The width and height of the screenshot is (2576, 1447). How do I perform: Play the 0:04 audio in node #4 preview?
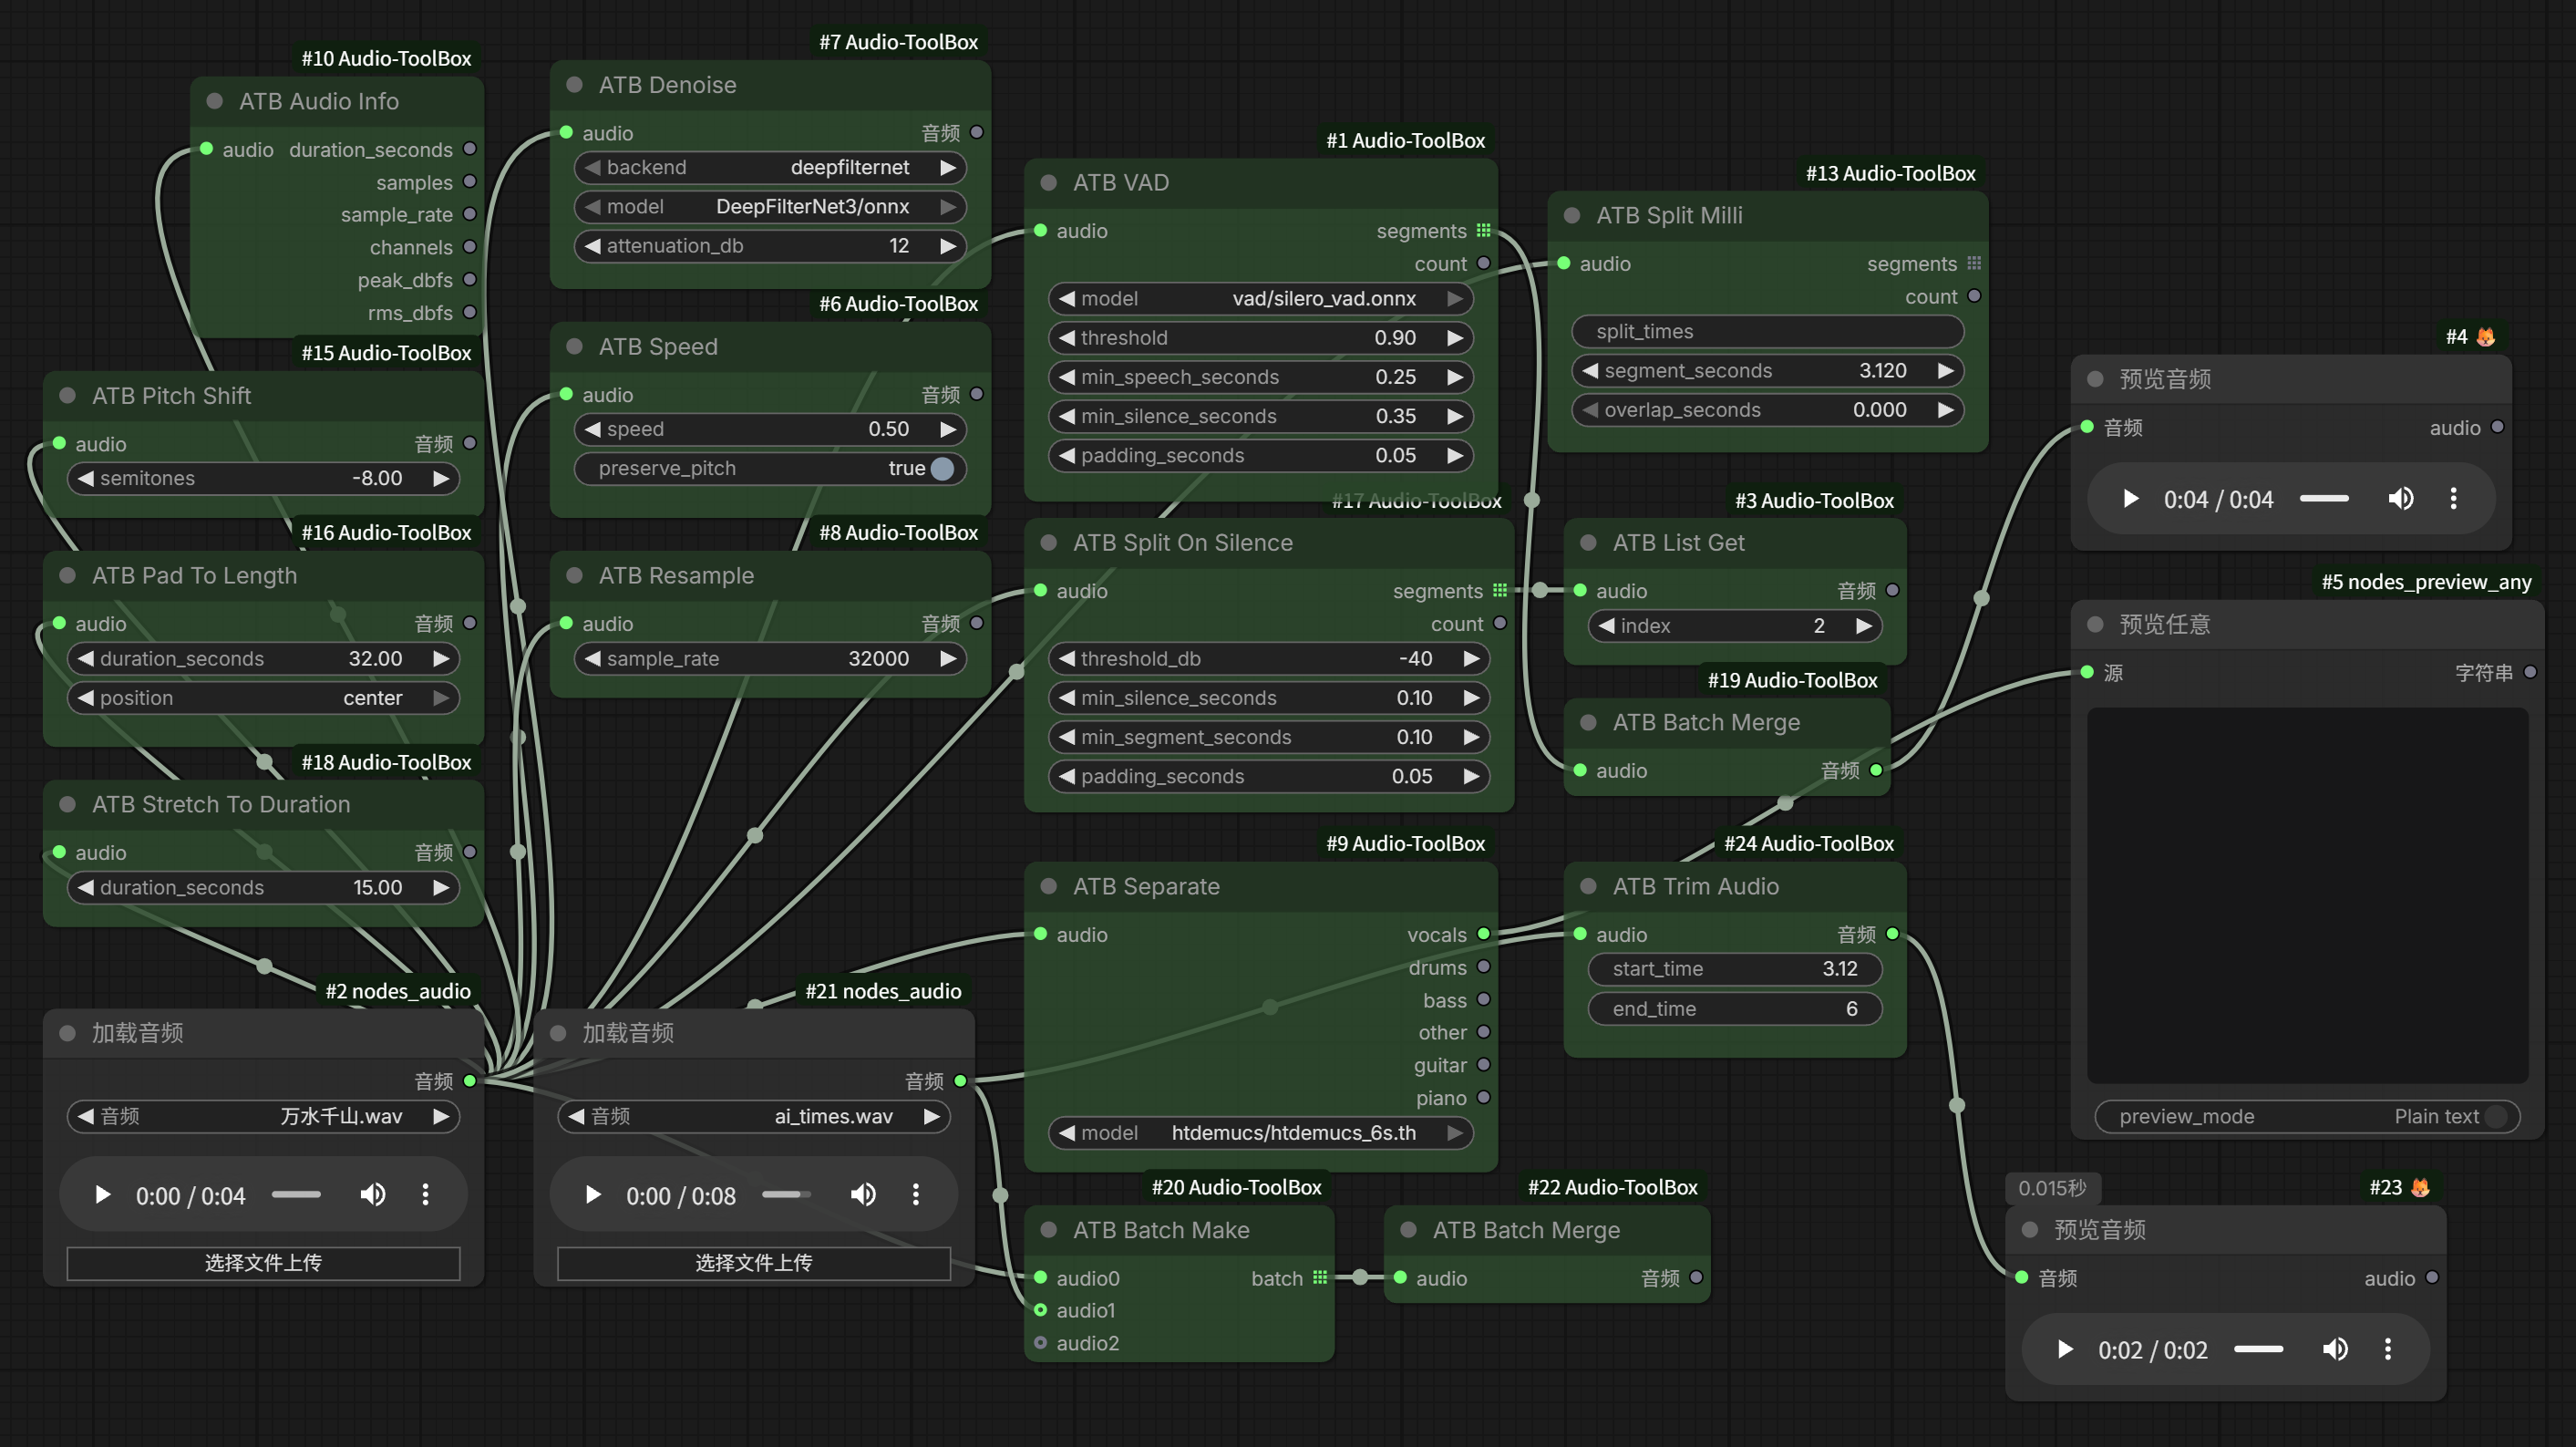pos(2130,498)
